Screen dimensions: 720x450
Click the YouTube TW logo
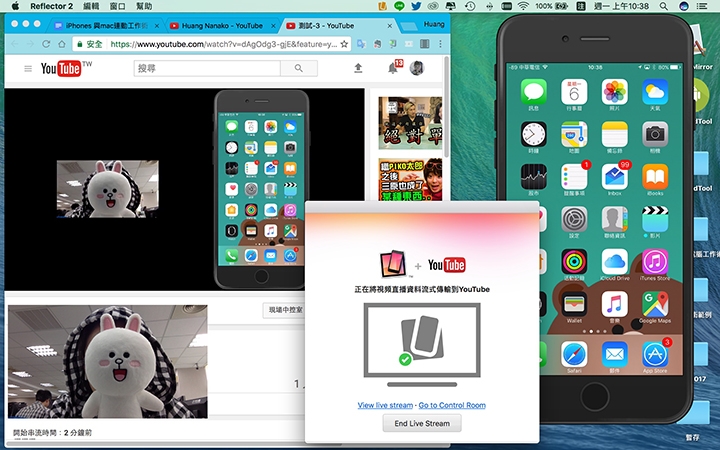(67, 68)
